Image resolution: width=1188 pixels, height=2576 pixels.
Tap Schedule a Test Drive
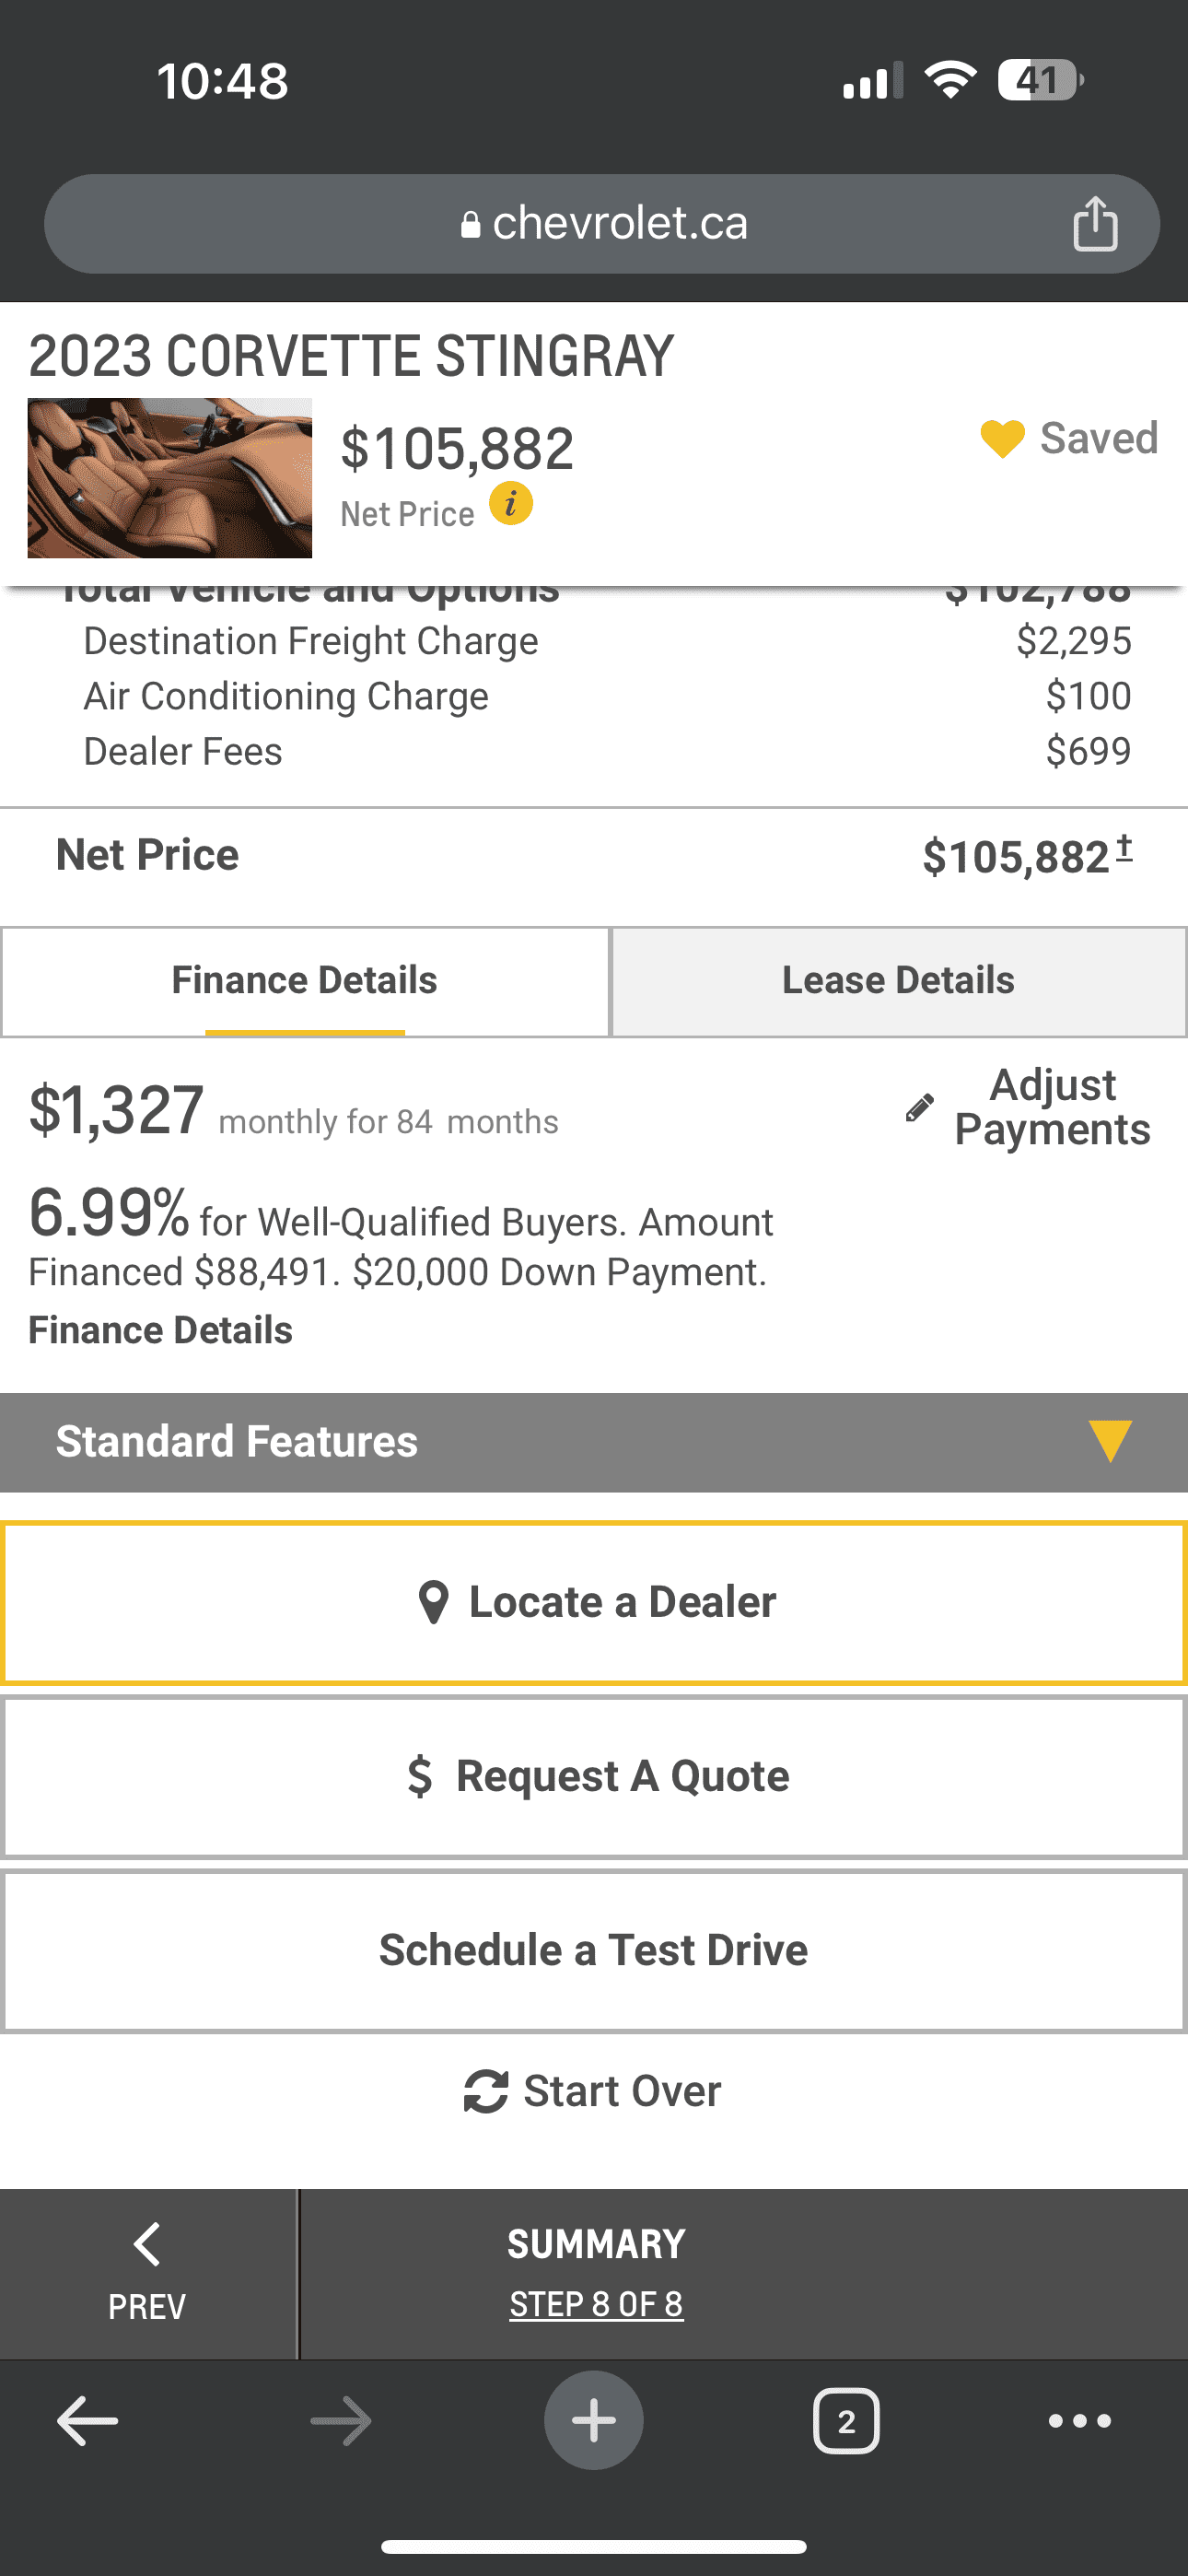(x=594, y=1951)
